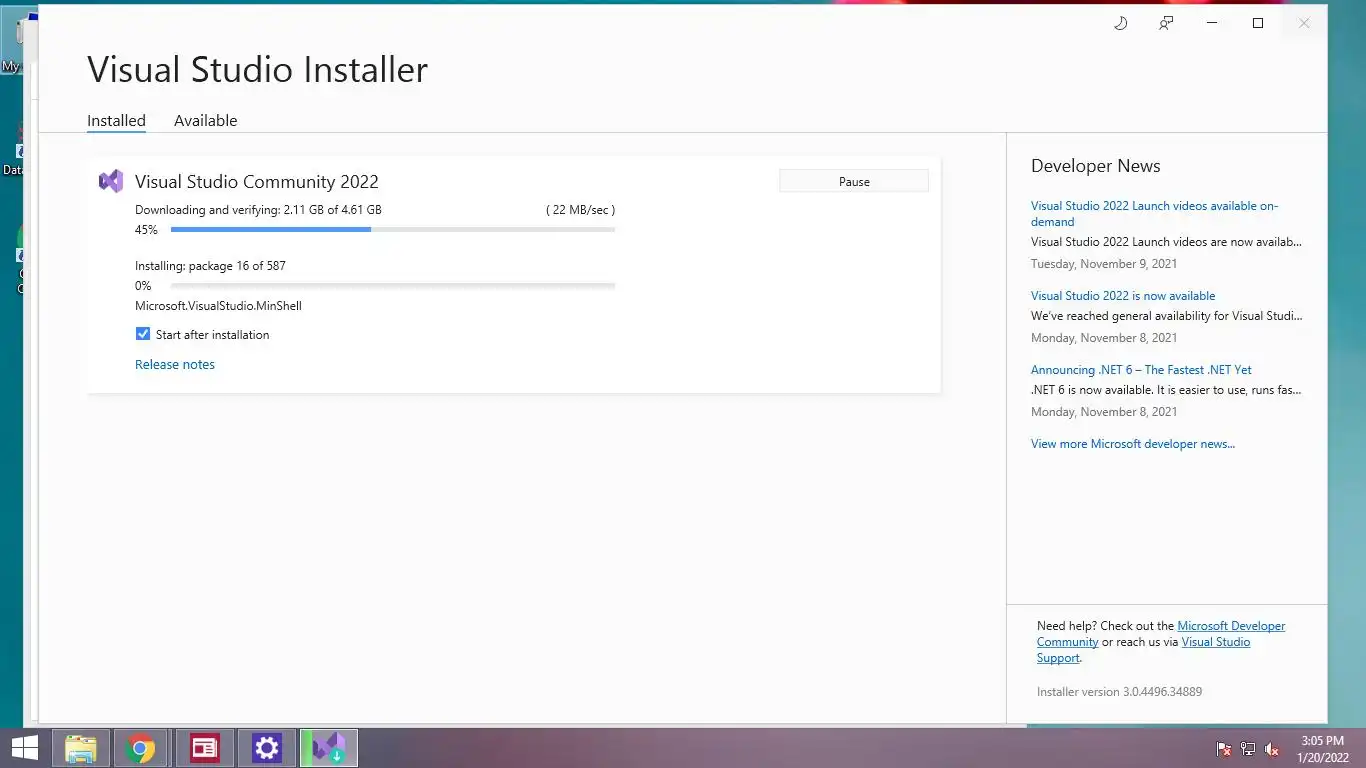
Task: Click Downloading and verifying status text
Action: 258,210
